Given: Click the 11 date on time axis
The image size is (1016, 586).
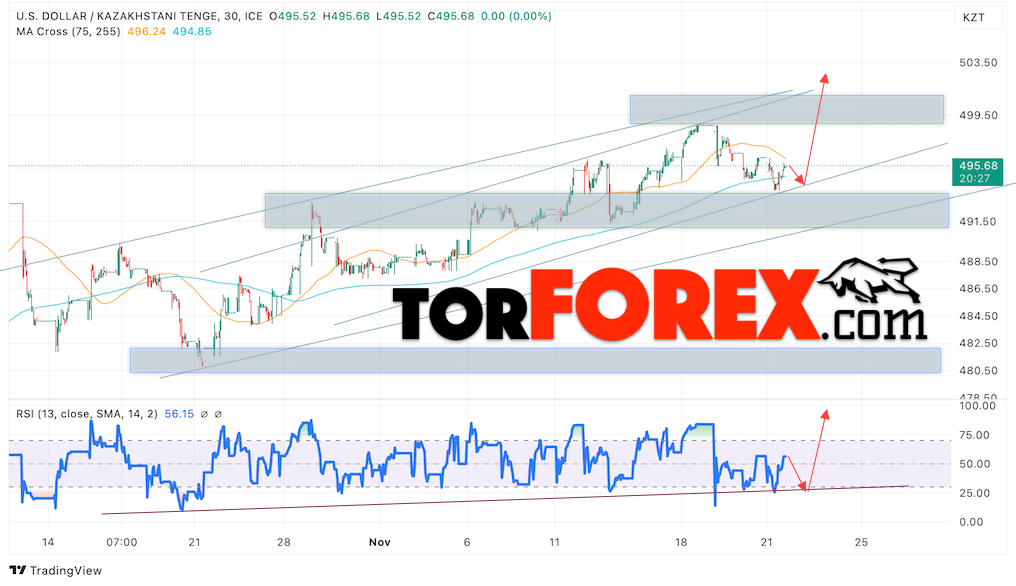Looking at the screenshot, I should 554,542.
